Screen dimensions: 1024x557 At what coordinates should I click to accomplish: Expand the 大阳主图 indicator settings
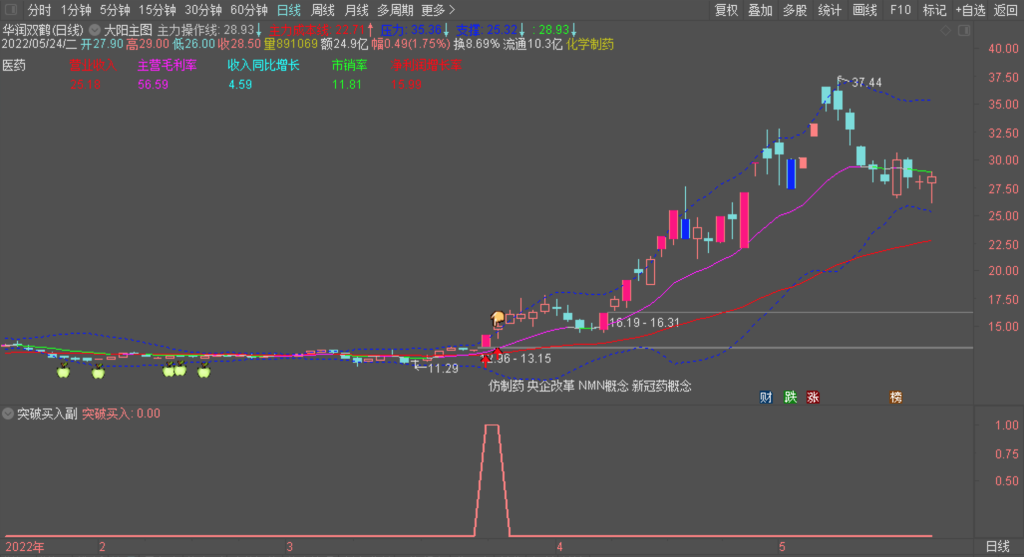click(95, 30)
